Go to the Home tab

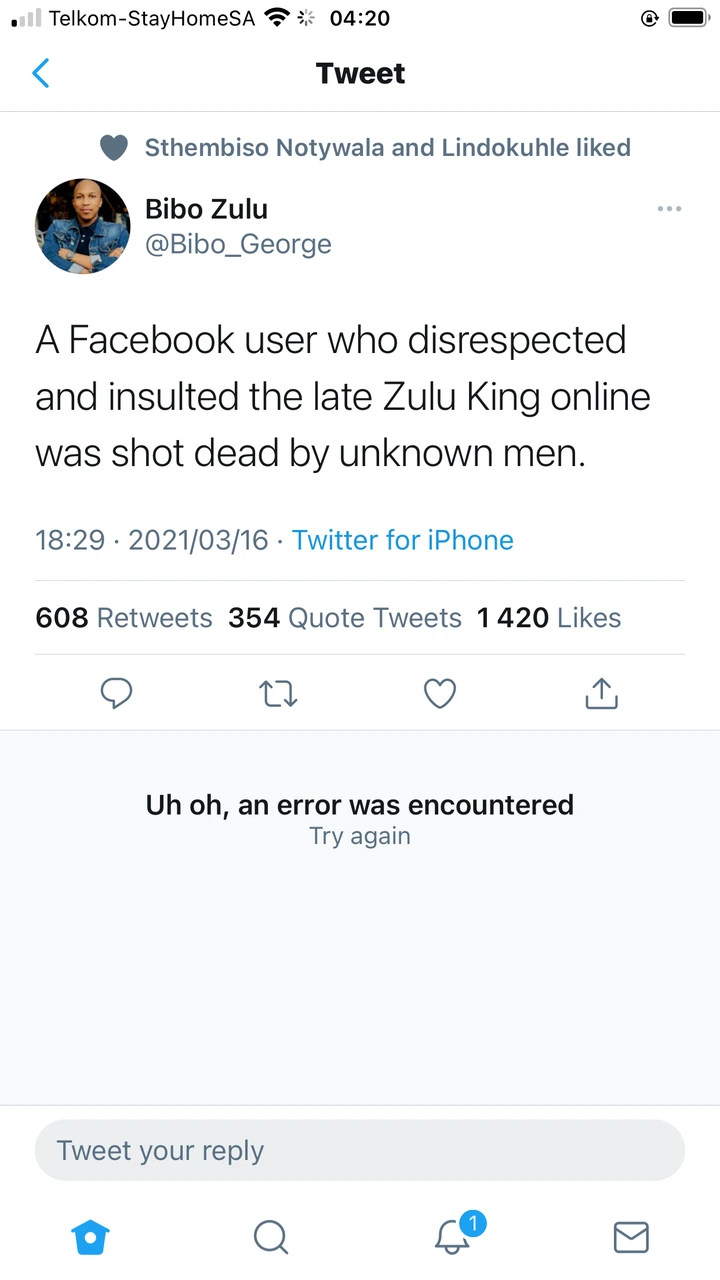coord(90,1237)
